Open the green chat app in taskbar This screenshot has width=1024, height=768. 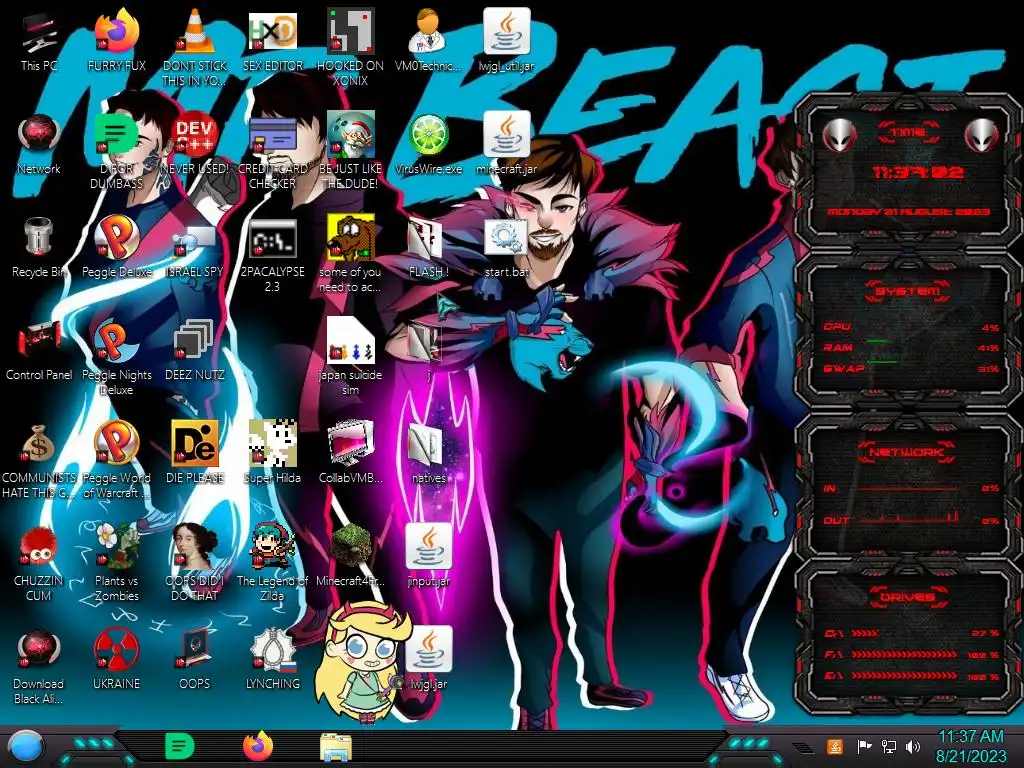180,746
